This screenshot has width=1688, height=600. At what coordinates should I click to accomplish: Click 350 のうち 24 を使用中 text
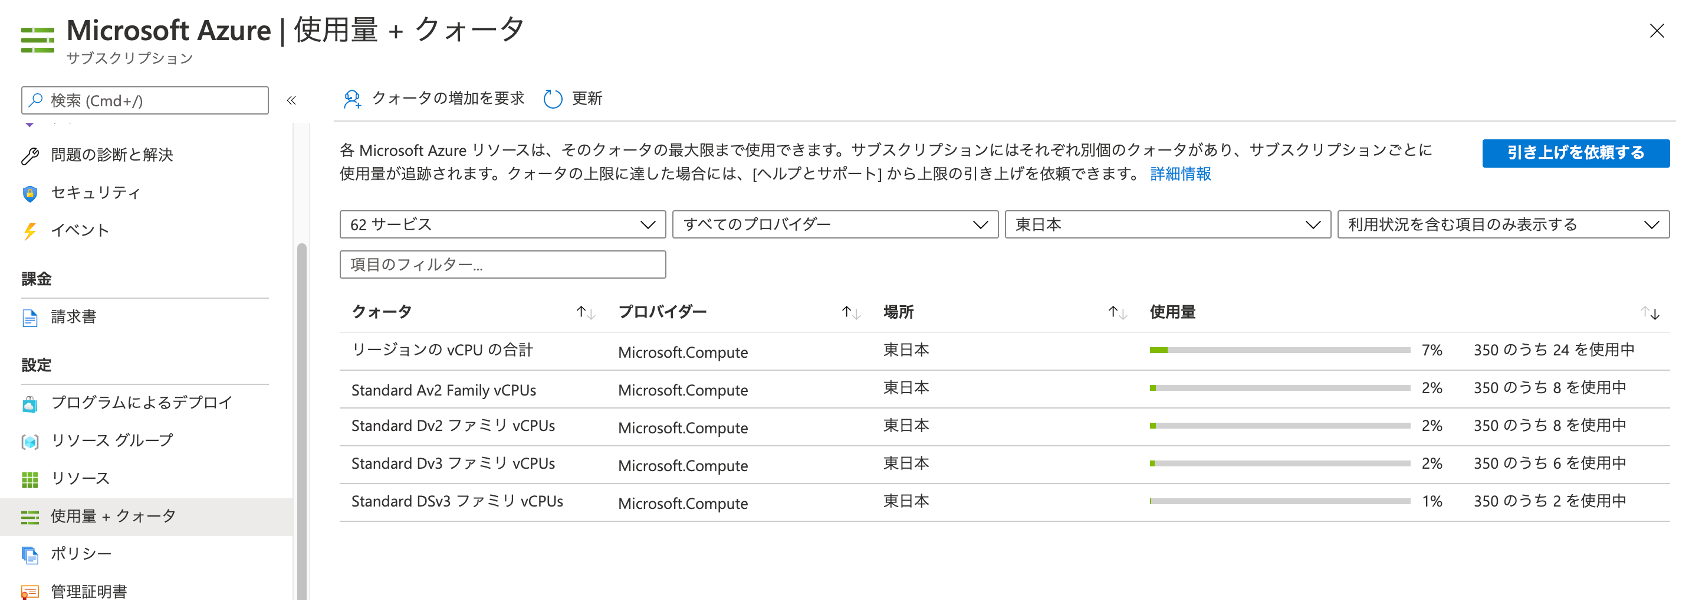1554,350
